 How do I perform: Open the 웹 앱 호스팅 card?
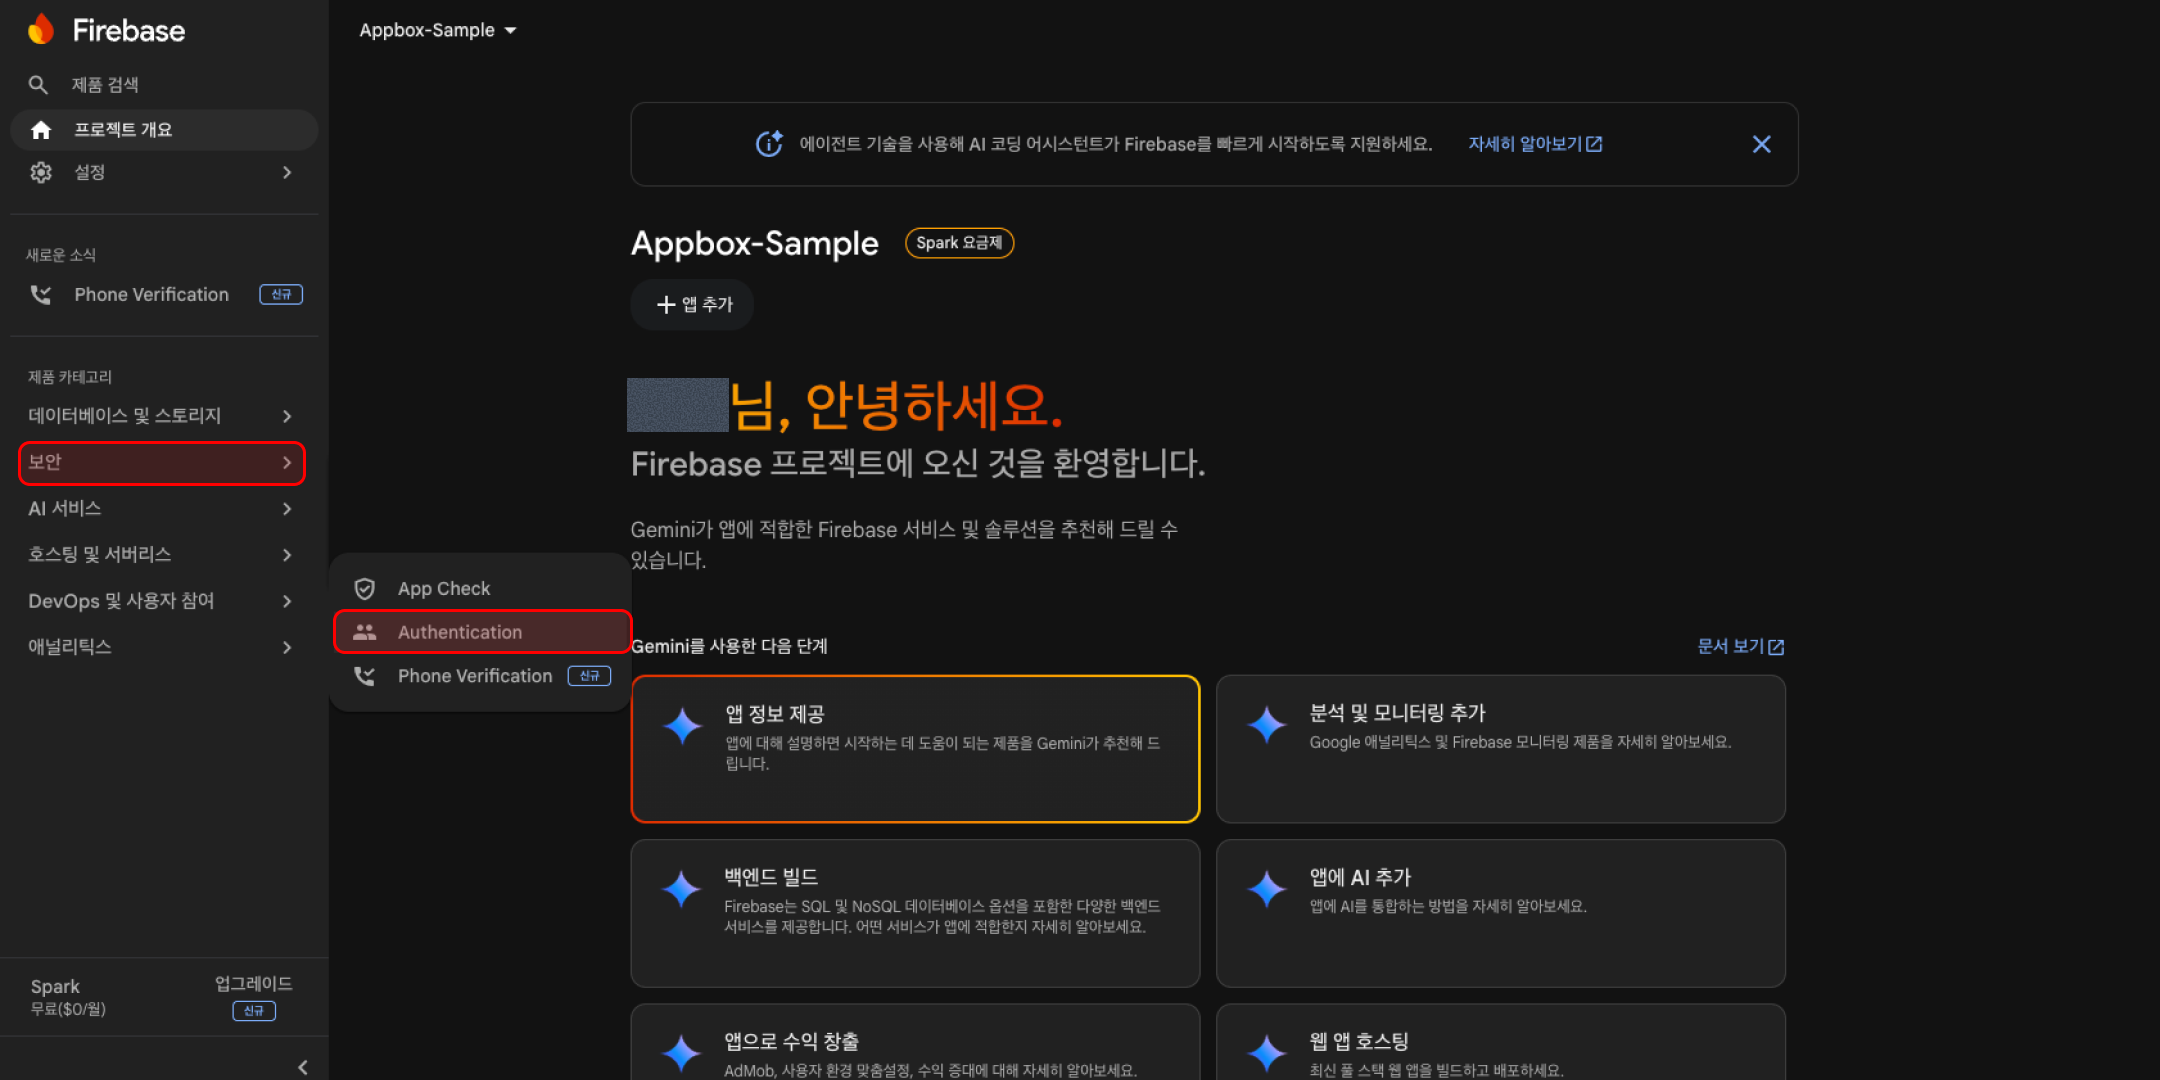(1501, 1042)
